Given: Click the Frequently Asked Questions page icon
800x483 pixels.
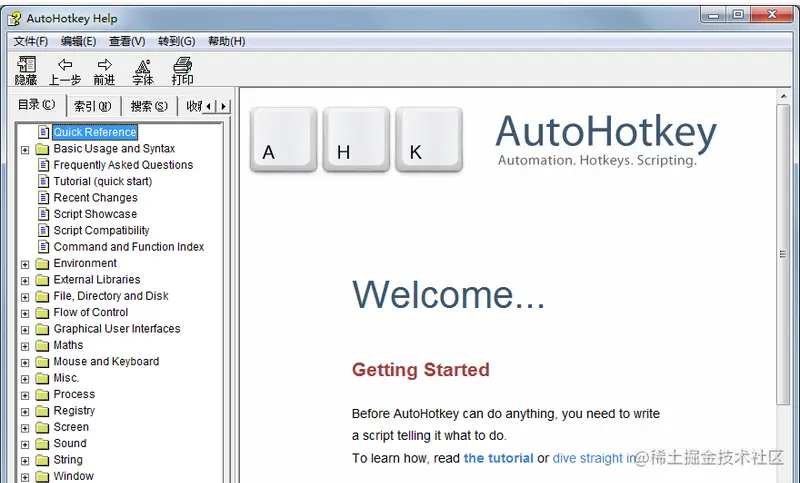Looking at the screenshot, I should [x=44, y=165].
